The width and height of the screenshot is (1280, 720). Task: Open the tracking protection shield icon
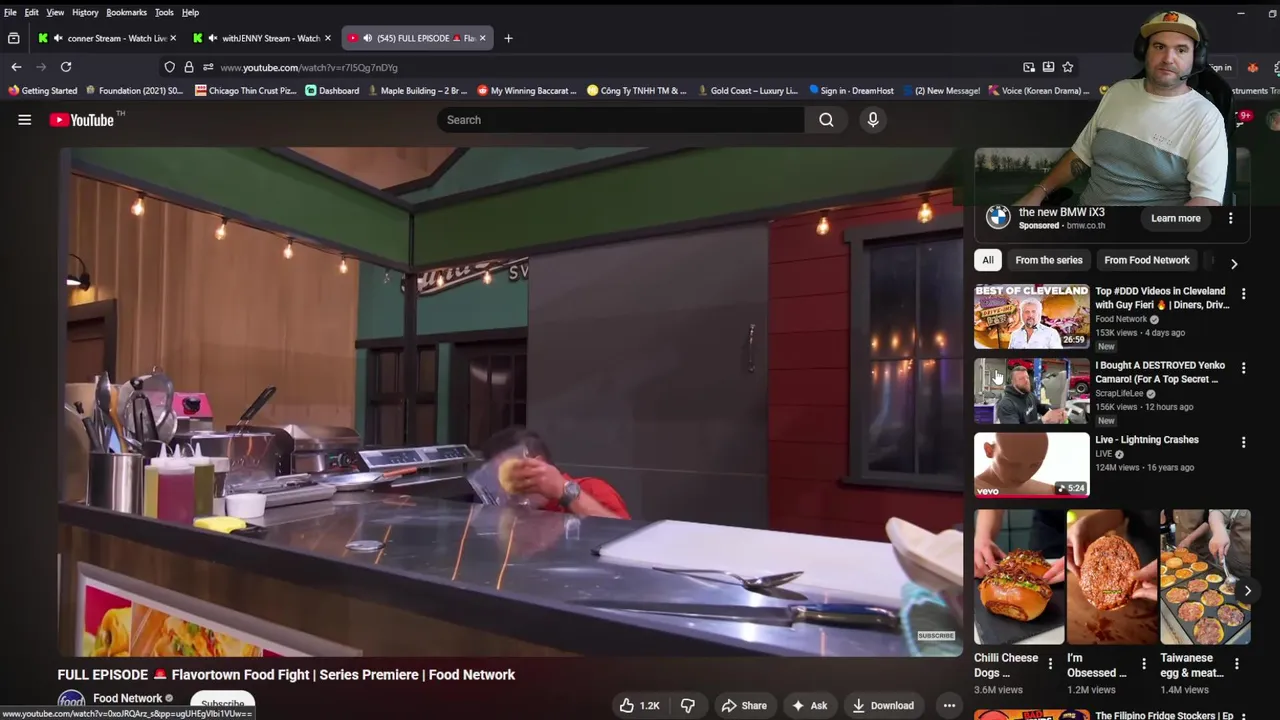(x=169, y=67)
